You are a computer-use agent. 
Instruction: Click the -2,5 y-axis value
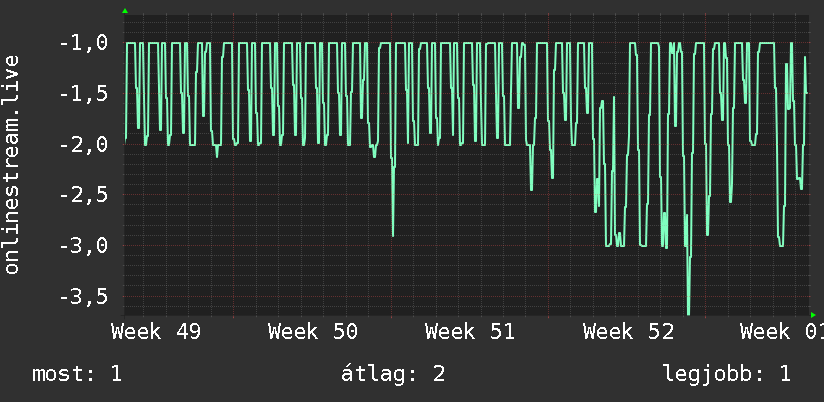(x=84, y=195)
